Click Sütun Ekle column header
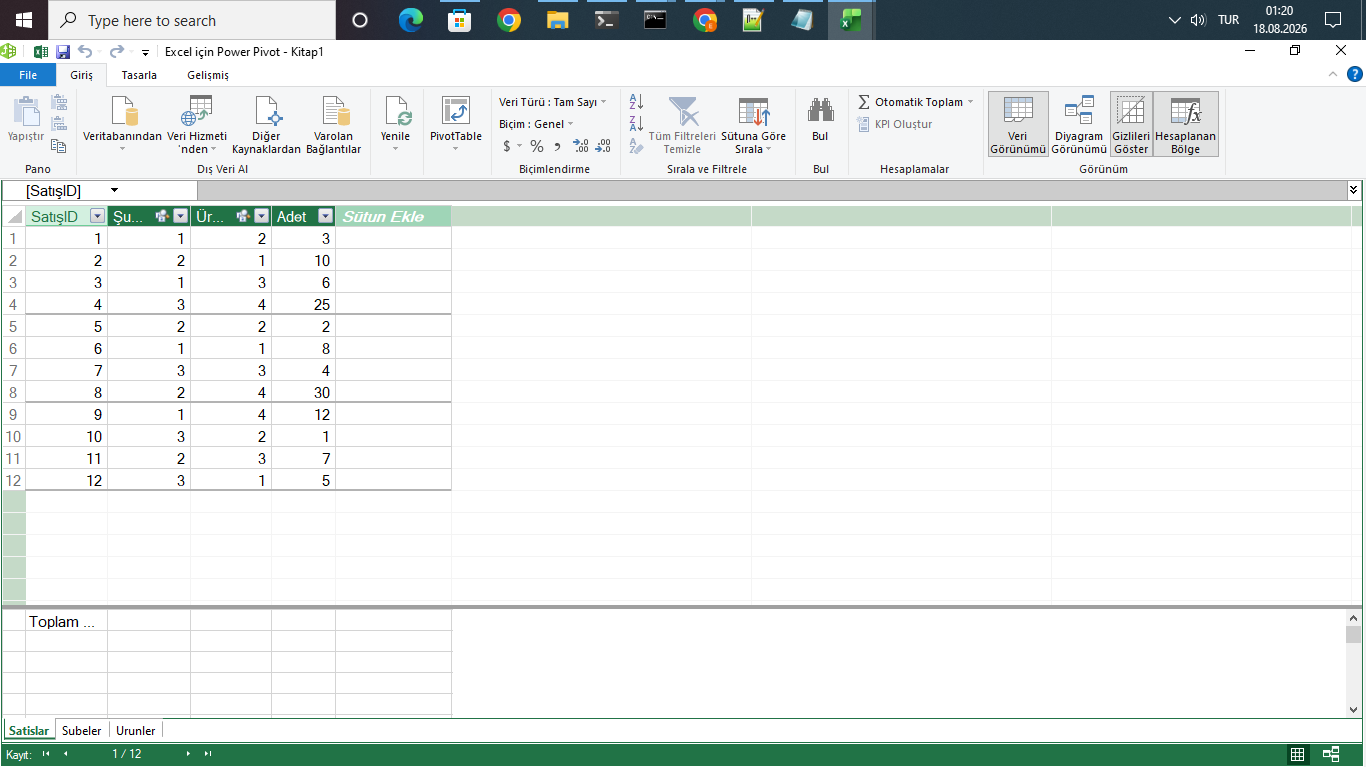This screenshot has width=1366, height=768. coord(393,216)
